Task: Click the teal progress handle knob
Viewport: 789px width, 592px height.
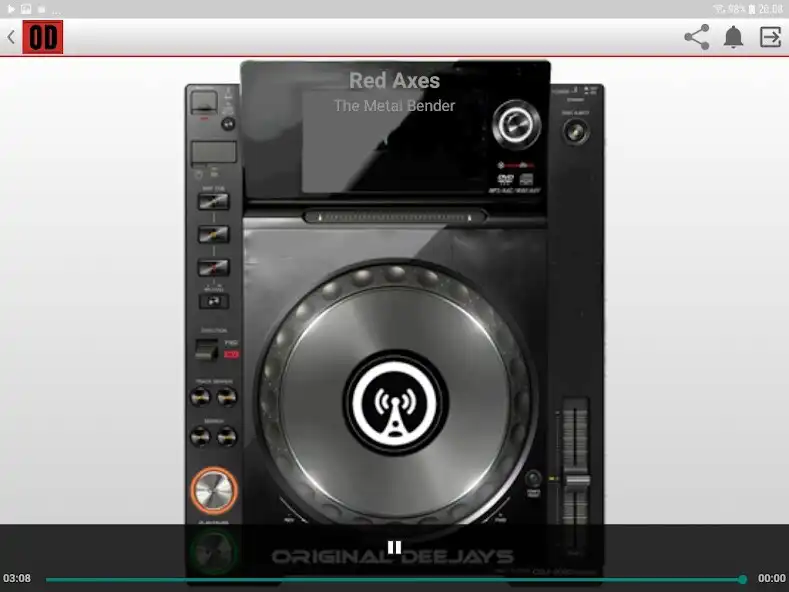Action: 742,579
